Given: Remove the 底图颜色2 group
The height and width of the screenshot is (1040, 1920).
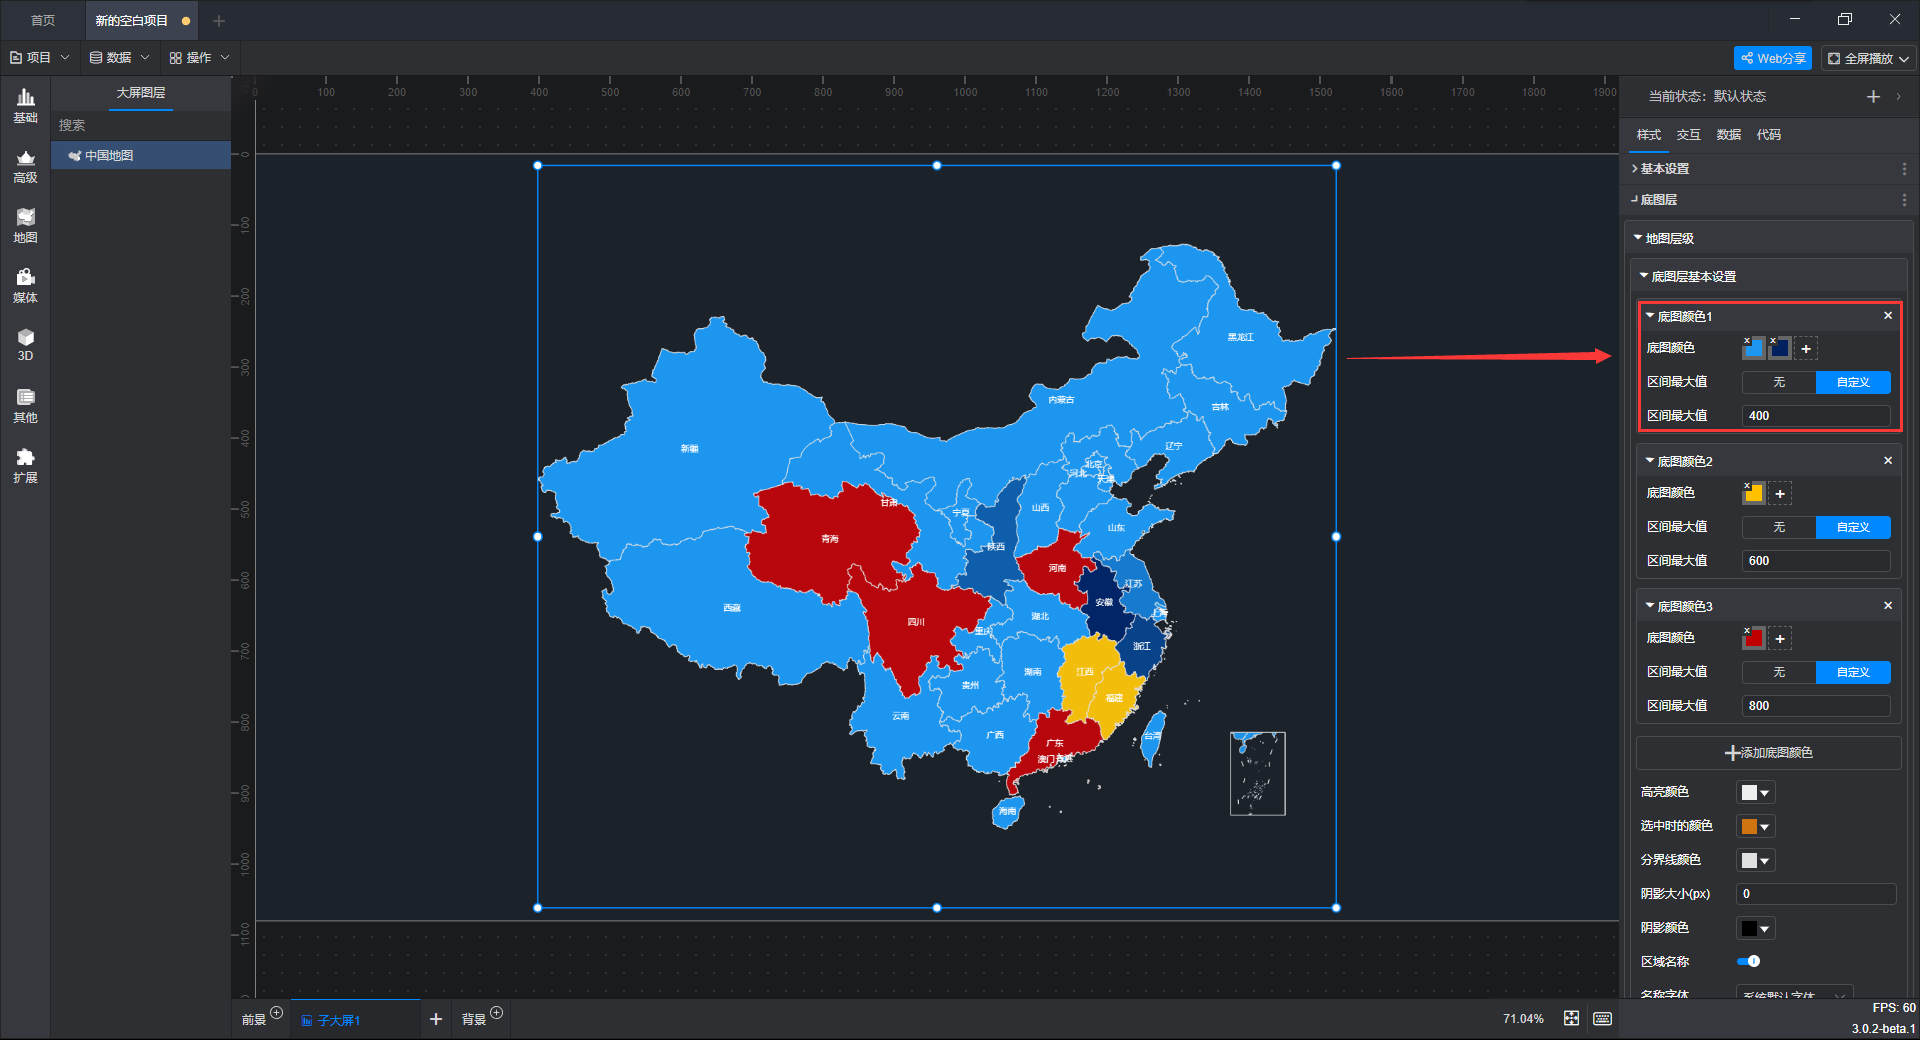Looking at the screenshot, I should pyautogui.click(x=1888, y=461).
